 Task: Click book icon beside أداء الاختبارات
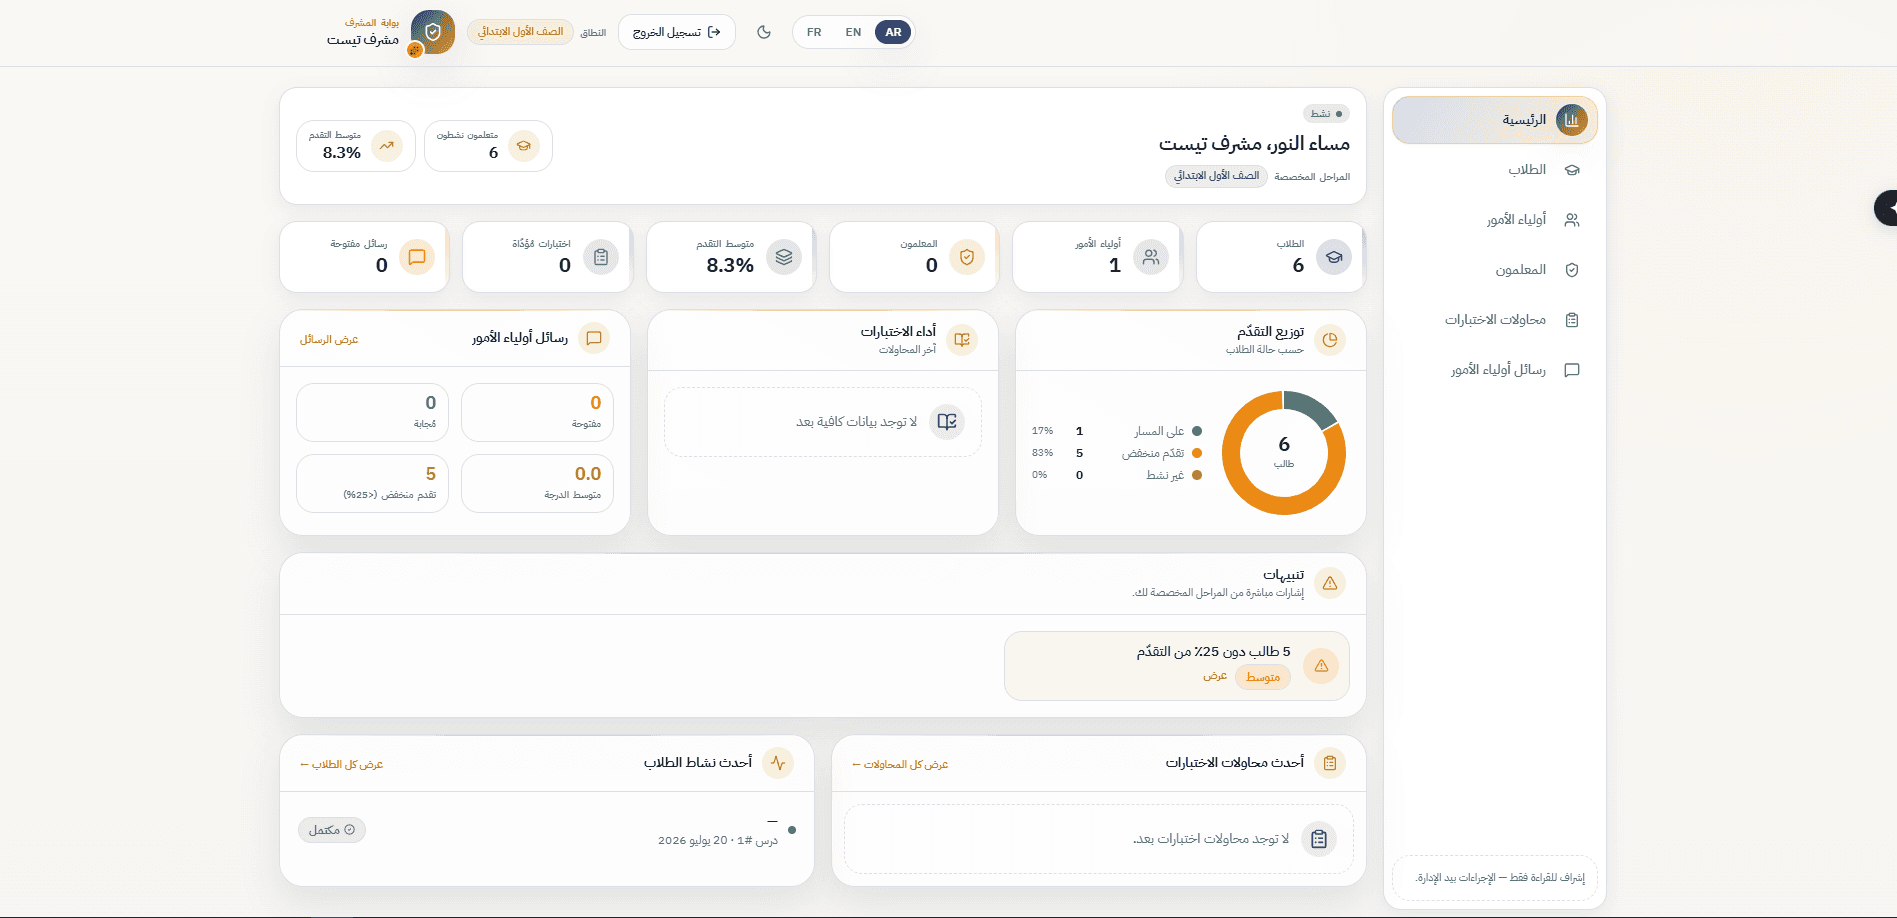(962, 340)
